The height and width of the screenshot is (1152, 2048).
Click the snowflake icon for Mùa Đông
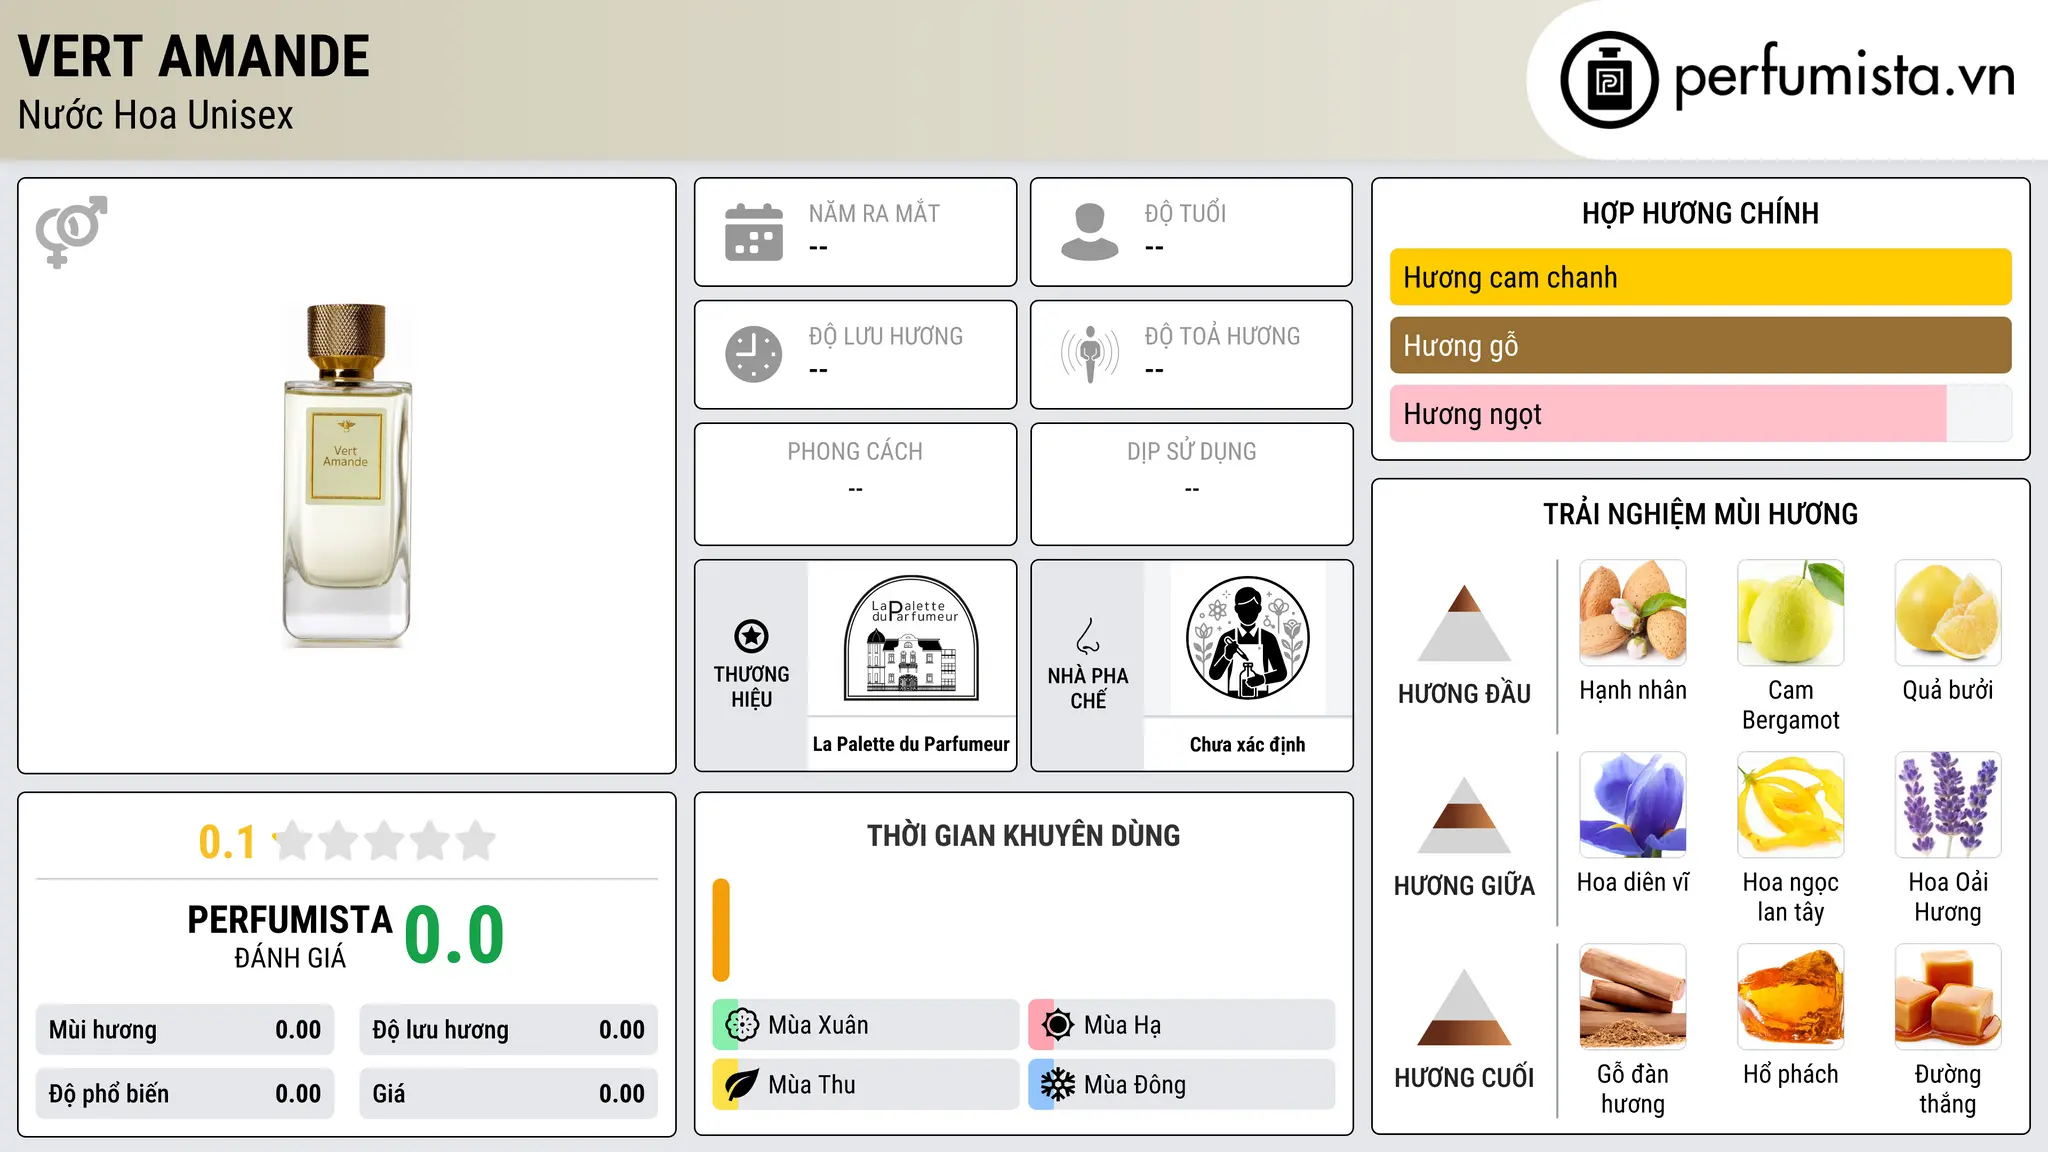(x=1058, y=1085)
